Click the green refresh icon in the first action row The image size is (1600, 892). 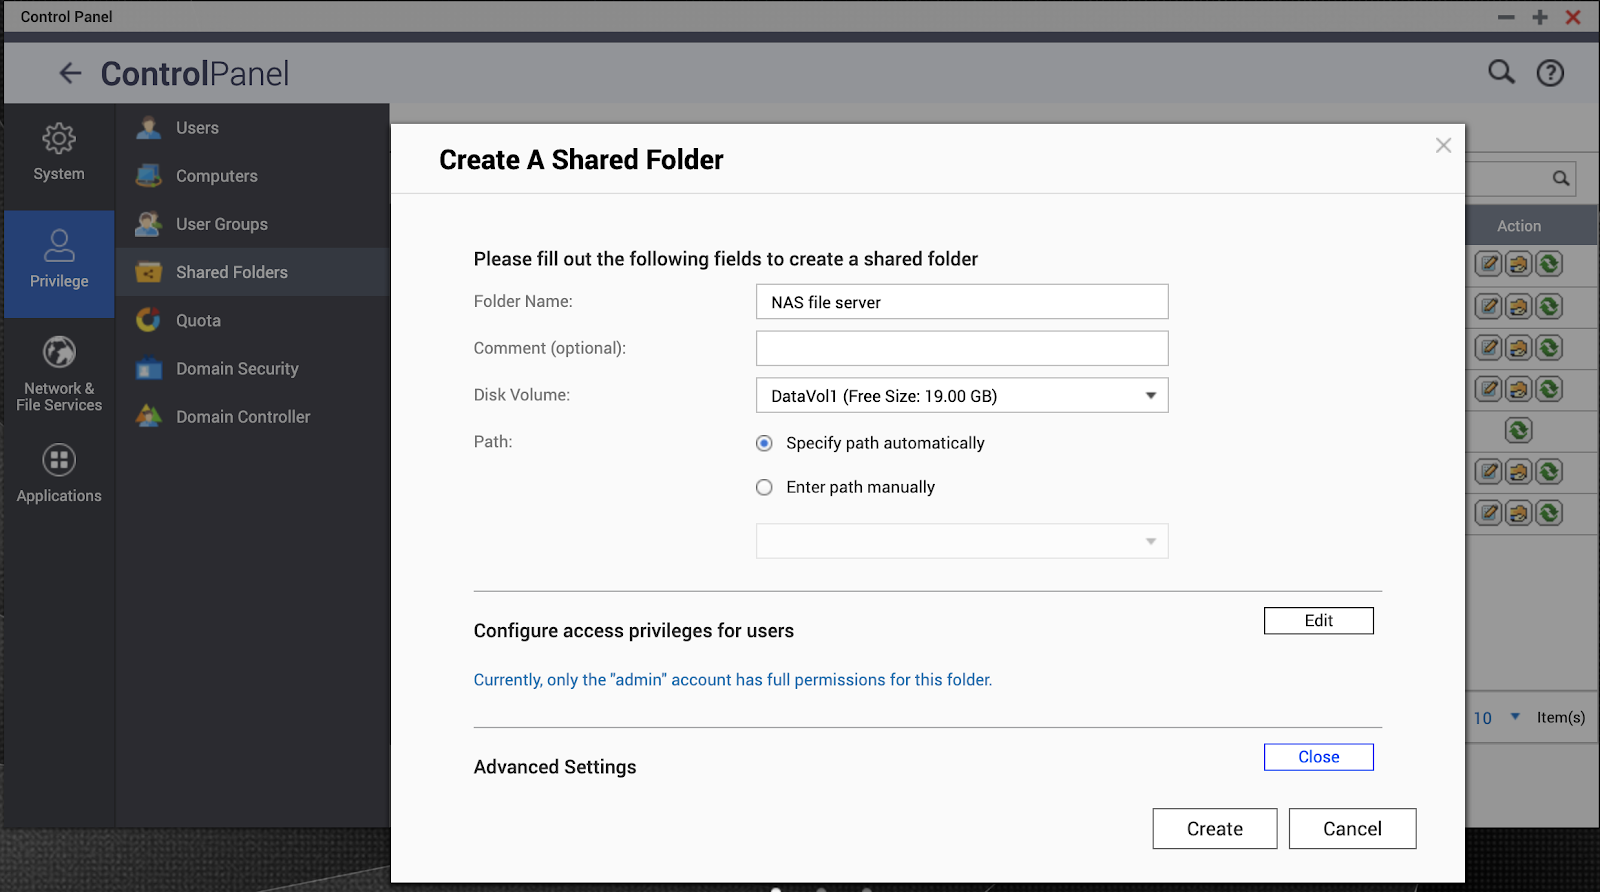point(1549,264)
